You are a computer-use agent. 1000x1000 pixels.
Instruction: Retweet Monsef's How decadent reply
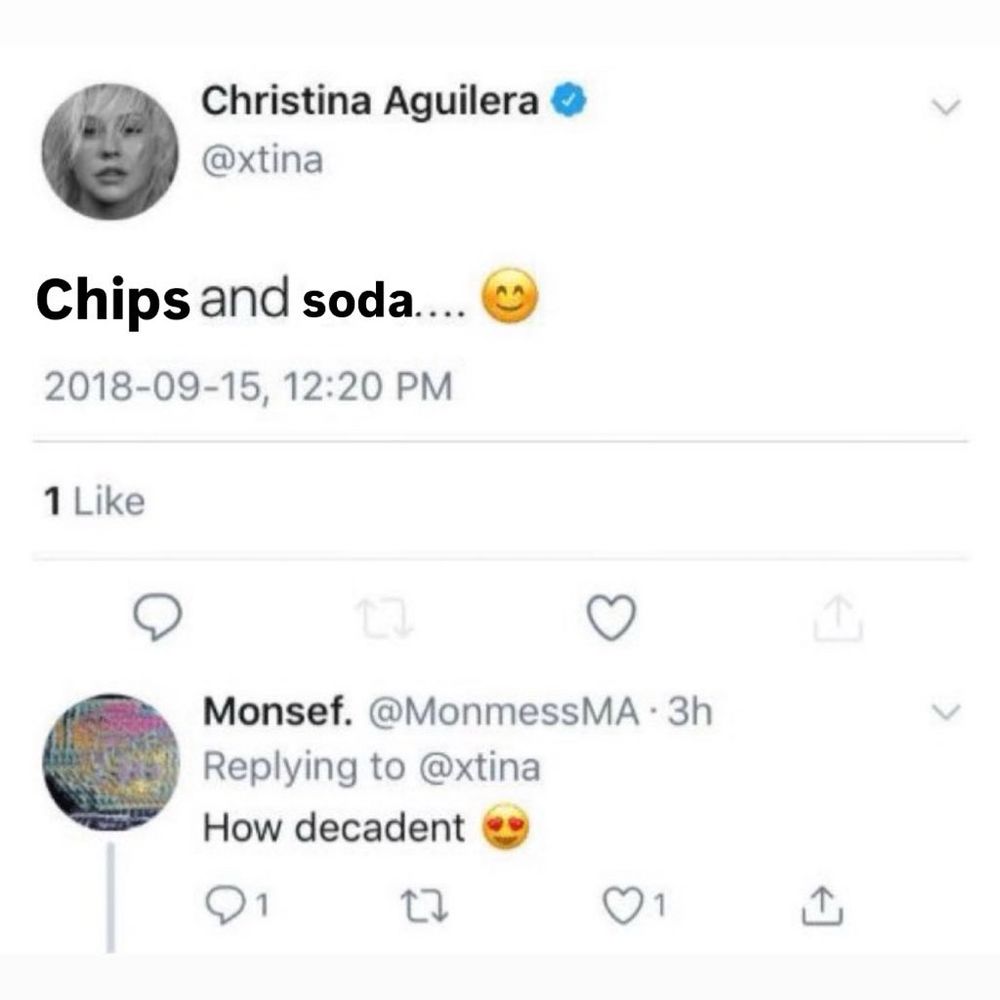424,906
